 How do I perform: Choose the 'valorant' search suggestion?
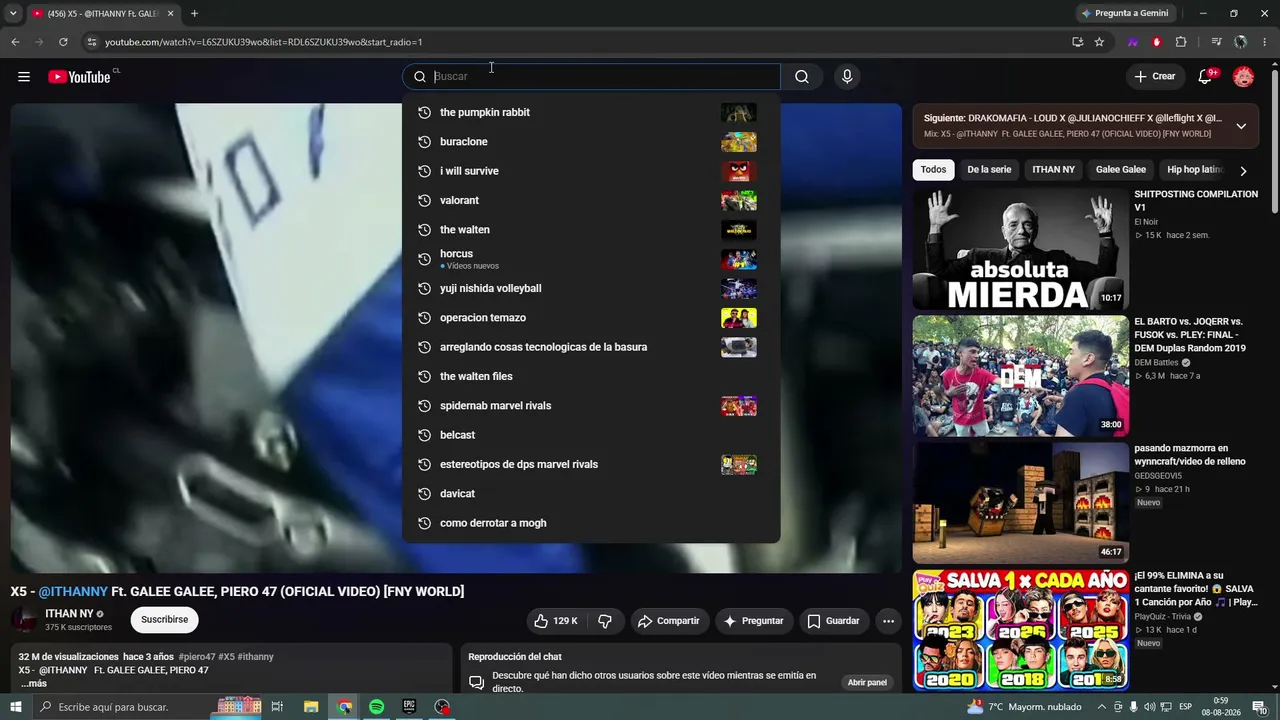591,200
